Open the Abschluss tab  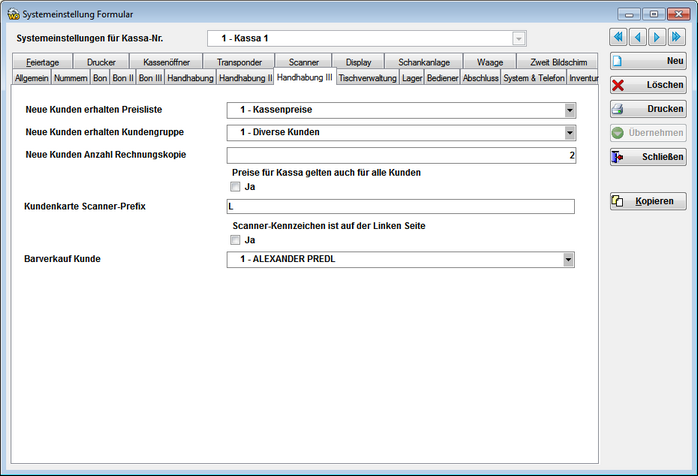(x=481, y=78)
